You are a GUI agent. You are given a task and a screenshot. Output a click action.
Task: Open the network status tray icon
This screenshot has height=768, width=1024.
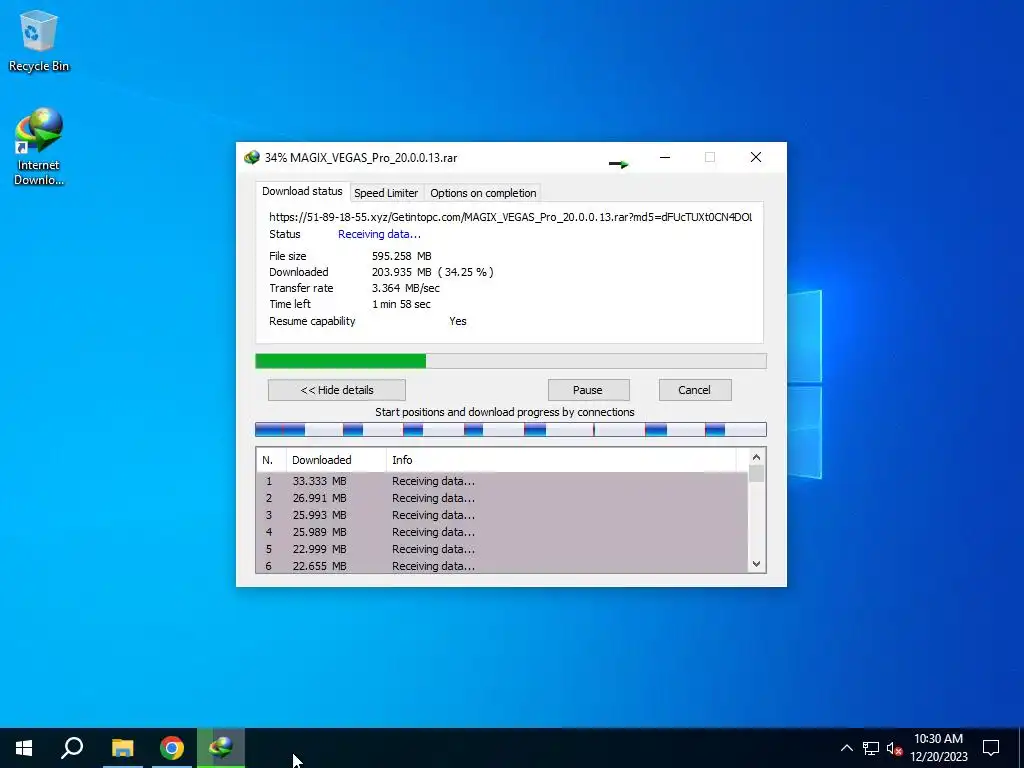pyautogui.click(x=871, y=748)
